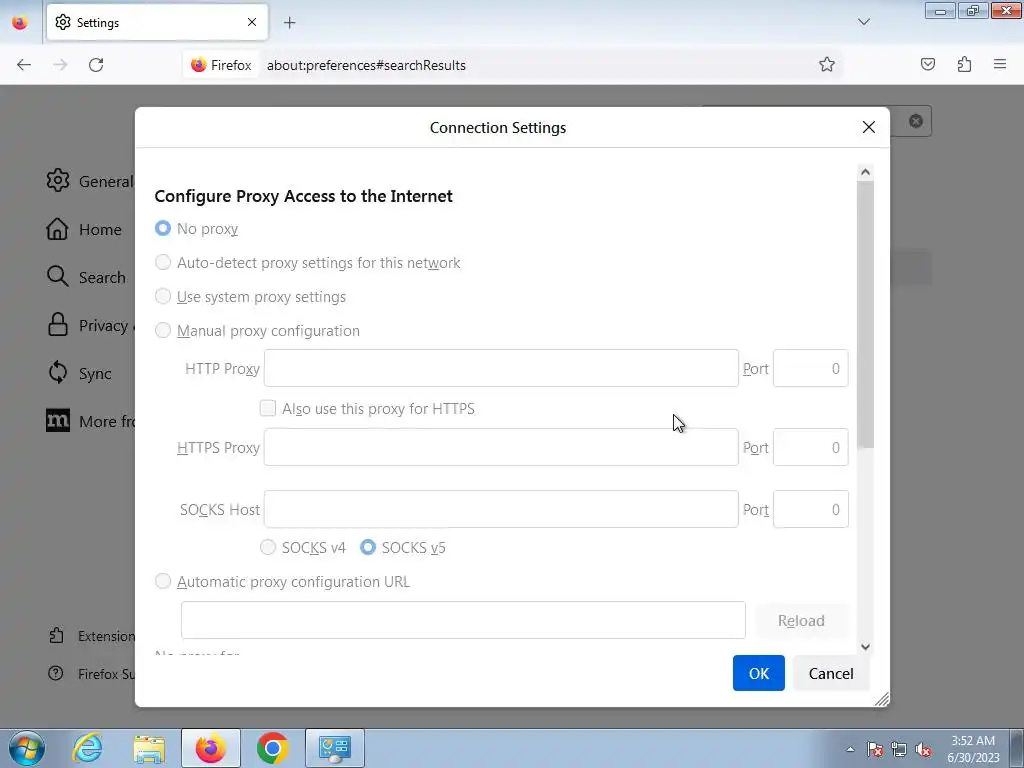Open Sync settings category
This screenshot has height=768, width=1024.
[80, 374]
